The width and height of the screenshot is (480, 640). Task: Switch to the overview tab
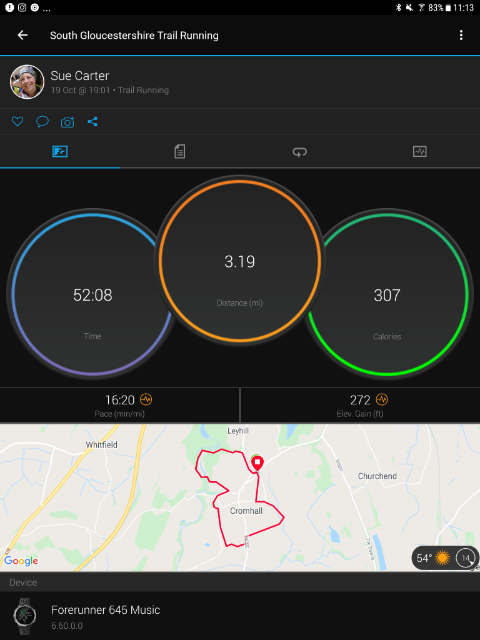coord(60,152)
